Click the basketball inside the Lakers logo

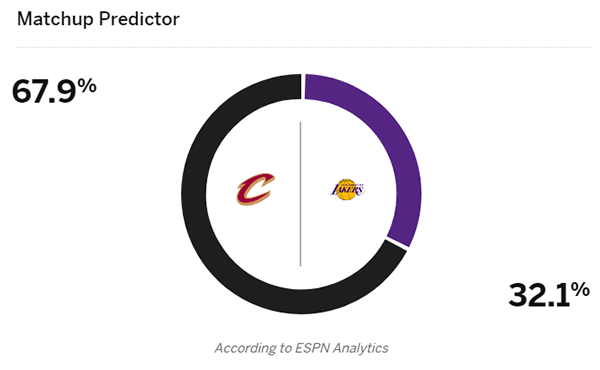(346, 190)
